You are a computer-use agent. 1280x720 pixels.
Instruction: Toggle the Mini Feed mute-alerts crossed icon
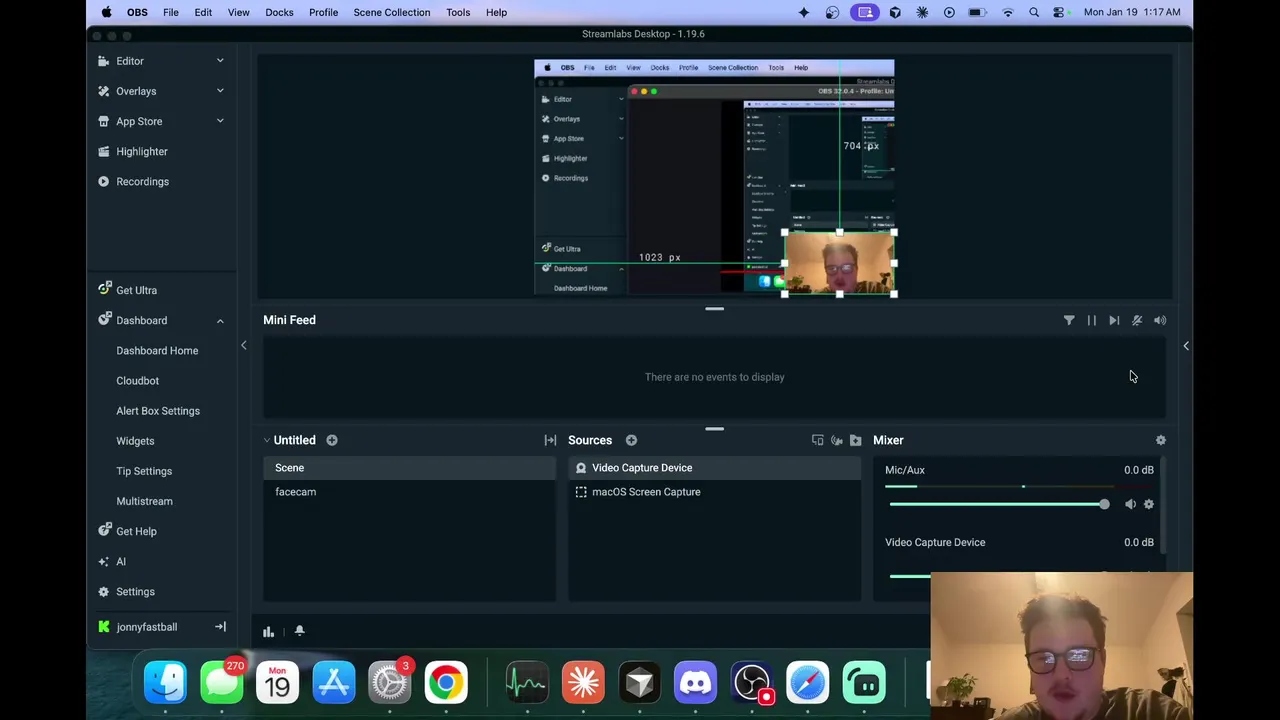tap(1137, 320)
